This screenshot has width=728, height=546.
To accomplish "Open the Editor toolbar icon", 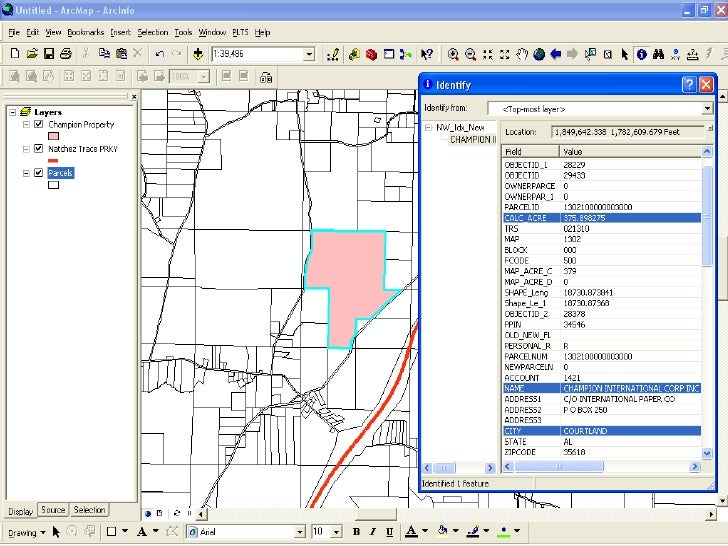I will pos(332,55).
